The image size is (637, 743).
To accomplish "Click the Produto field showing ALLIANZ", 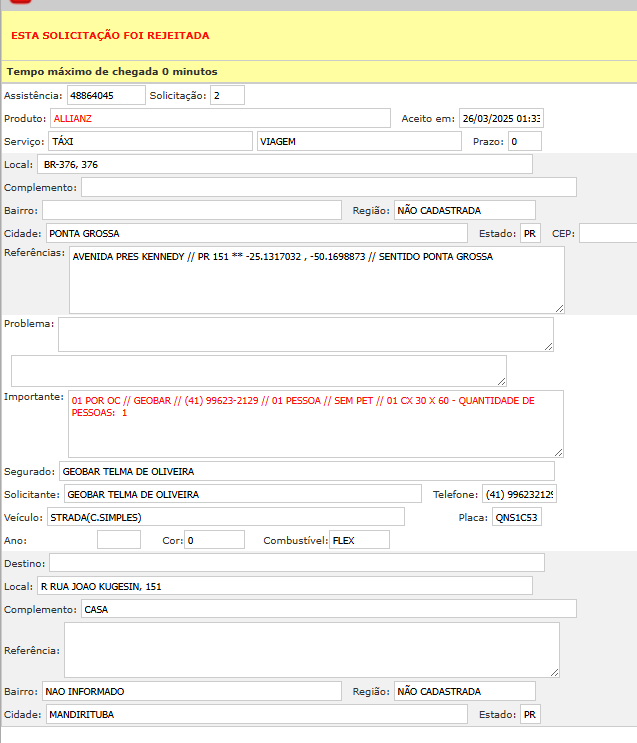I will [x=219, y=118].
